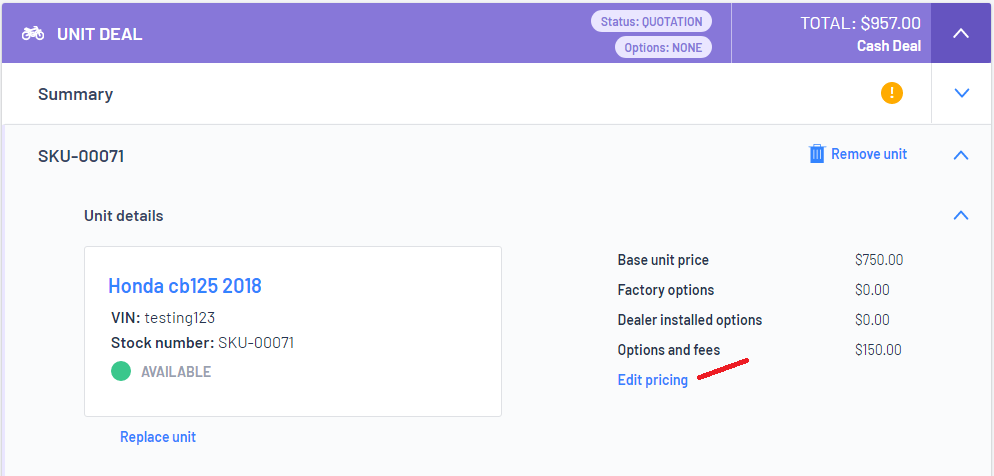
Task: Collapse the Unit Deal panel with the white chevron
Action: click(x=961, y=33)
